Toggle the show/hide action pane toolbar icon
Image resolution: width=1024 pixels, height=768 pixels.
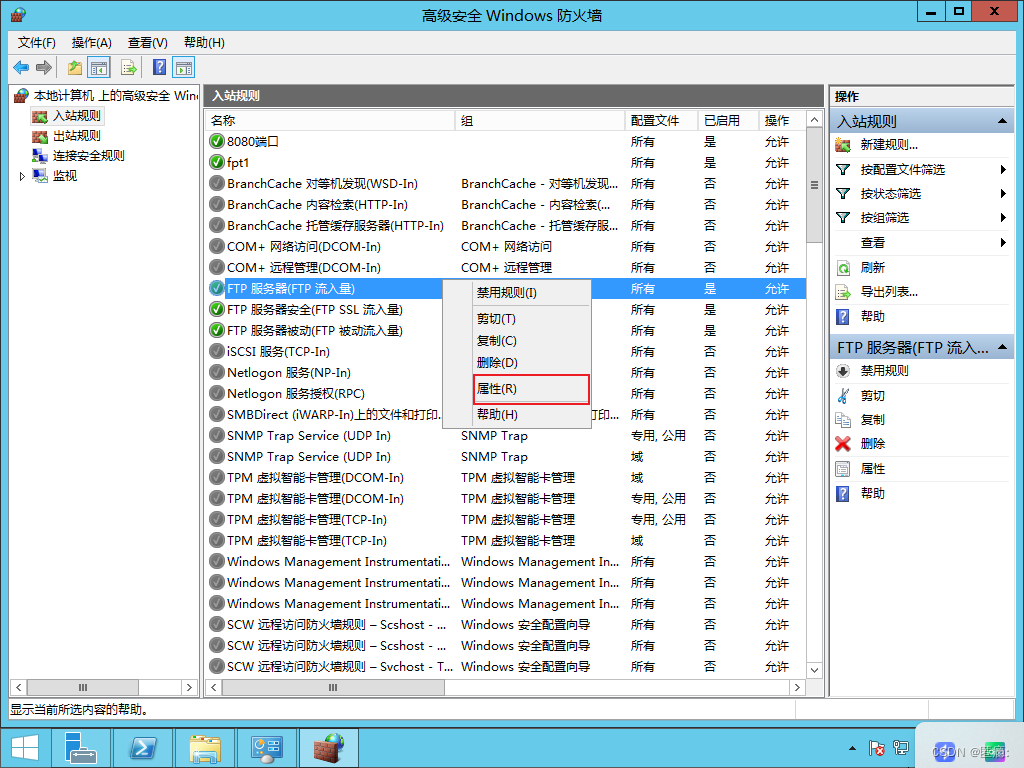click(184, 67)
